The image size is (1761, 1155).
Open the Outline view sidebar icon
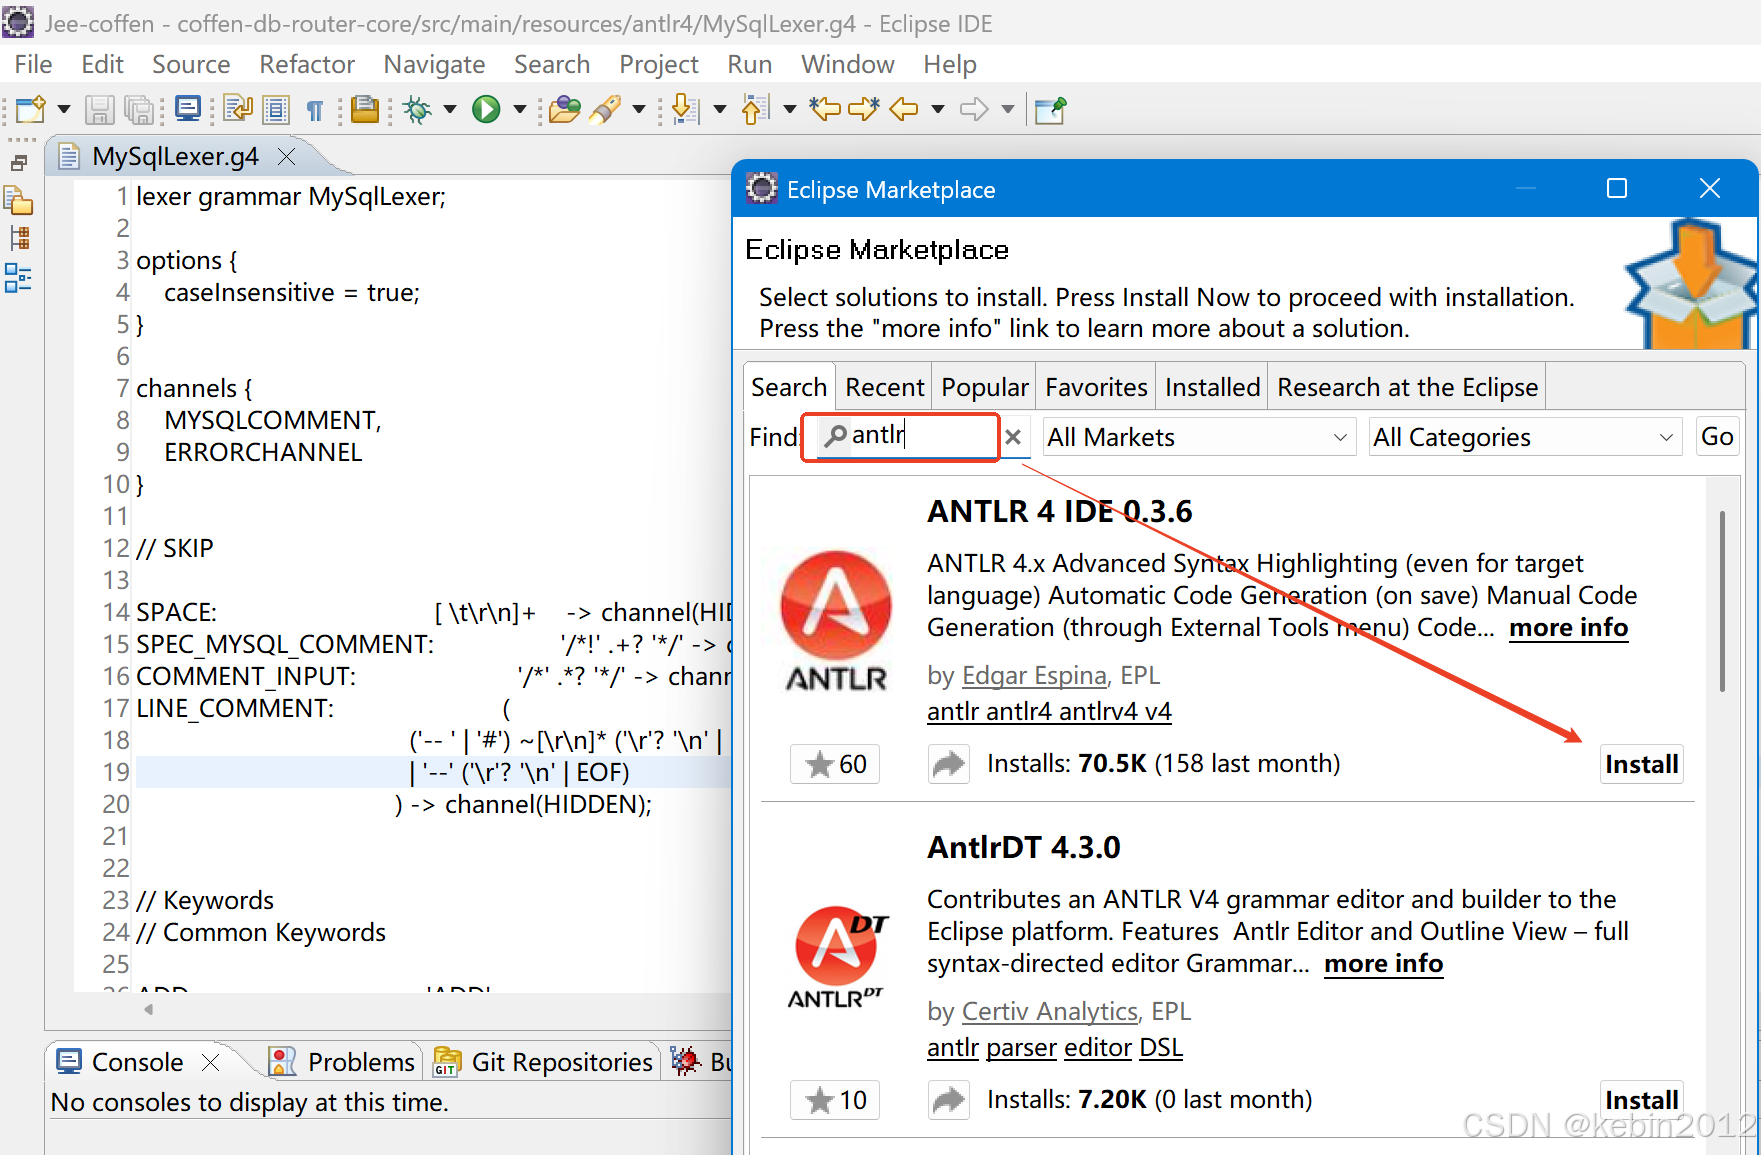[x=18, y=277]
